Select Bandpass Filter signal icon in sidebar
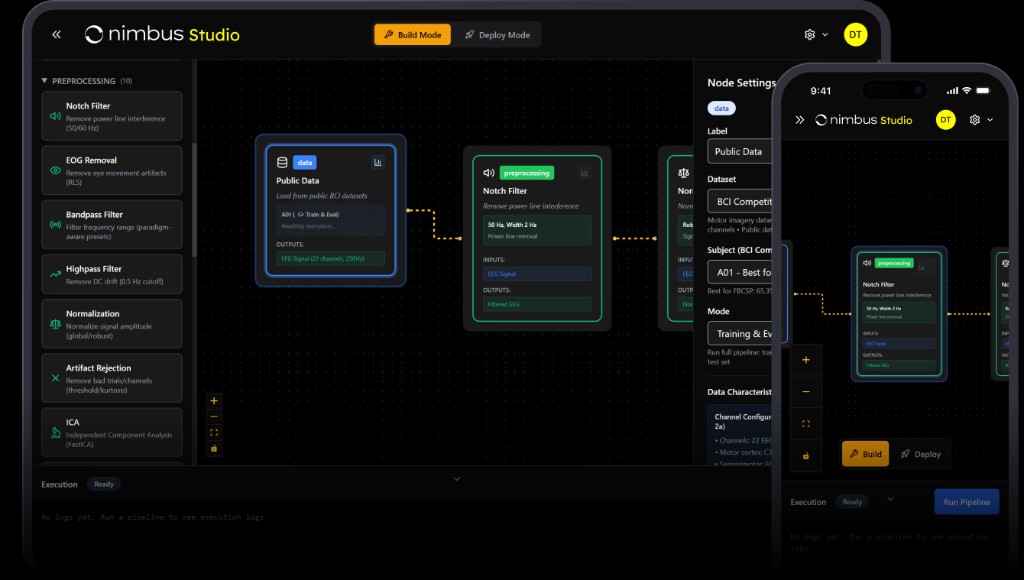 (55, 225)
